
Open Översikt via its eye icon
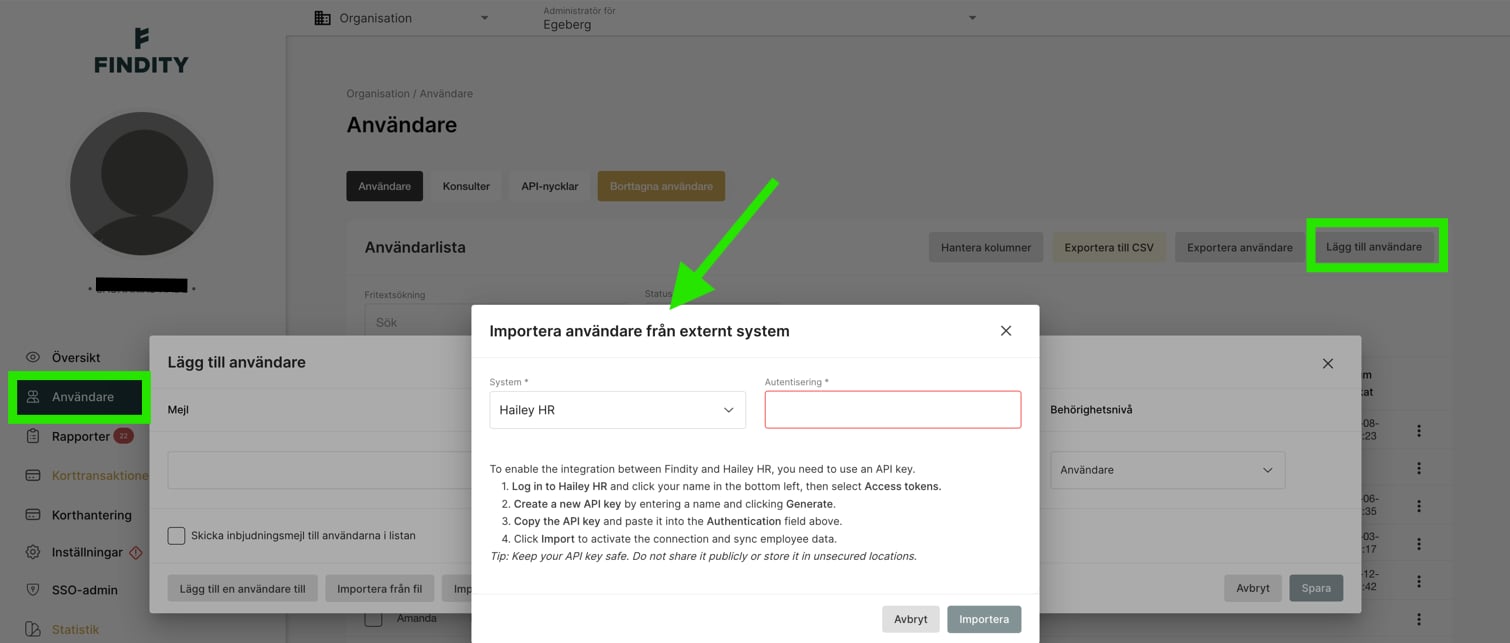[x=33, y=357]
